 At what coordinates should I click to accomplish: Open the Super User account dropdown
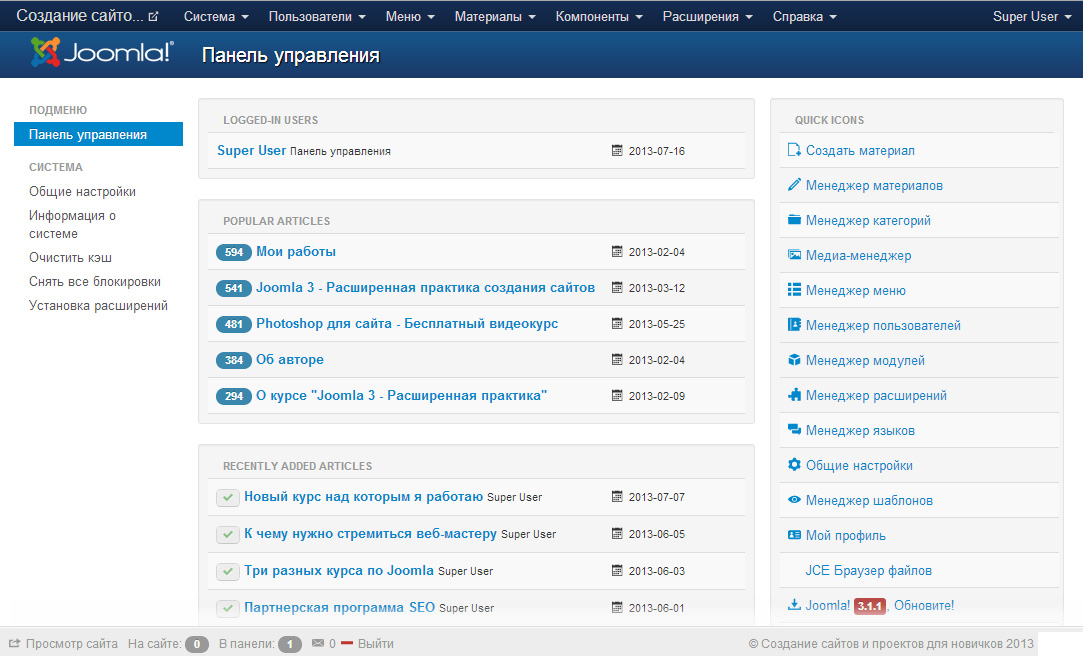1031,17
